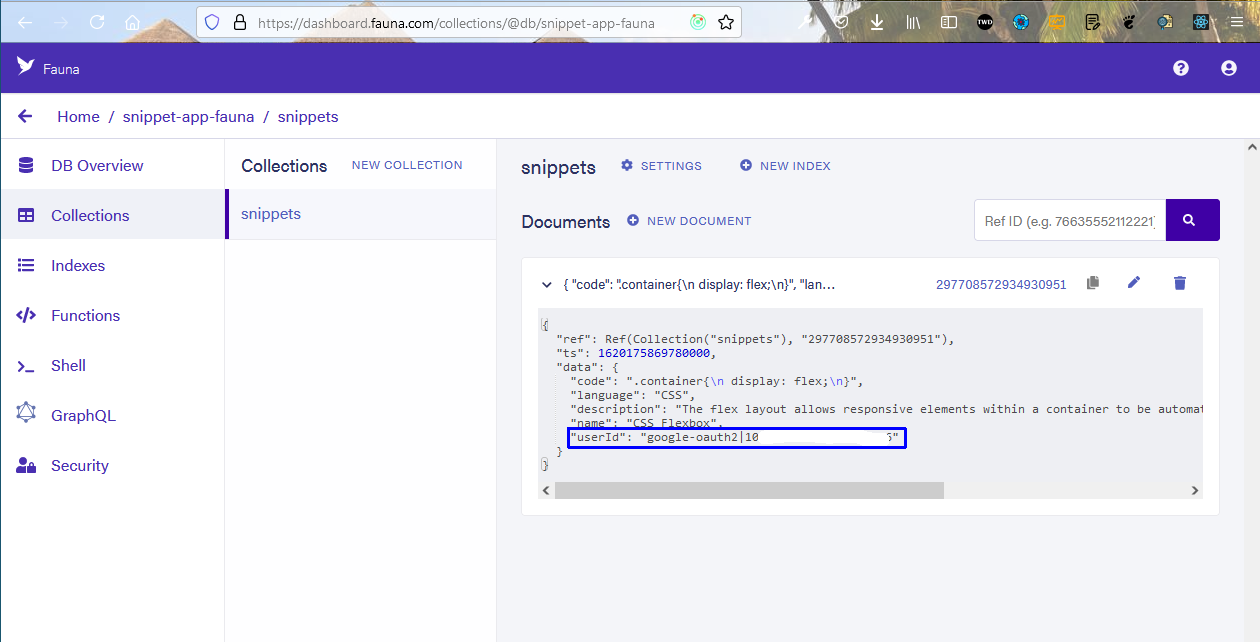Open the Shell page
The height and width of the screenshot is (642, 1260).
coord(113,366)
